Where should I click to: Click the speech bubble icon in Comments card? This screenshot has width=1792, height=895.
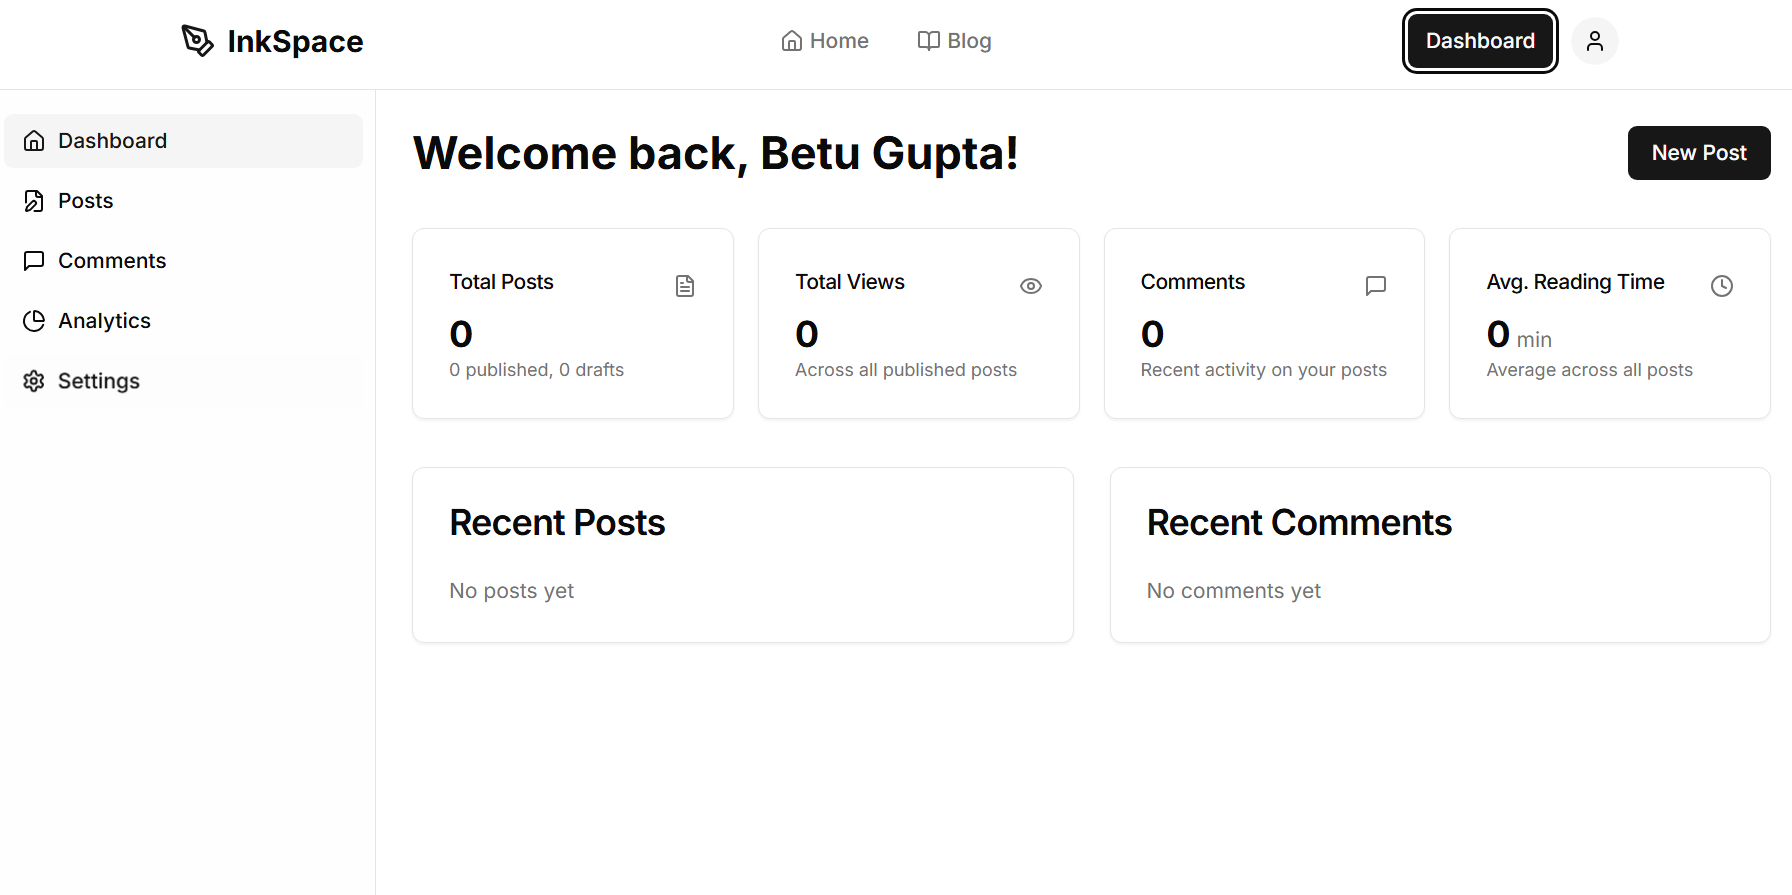coord(1376,286)
